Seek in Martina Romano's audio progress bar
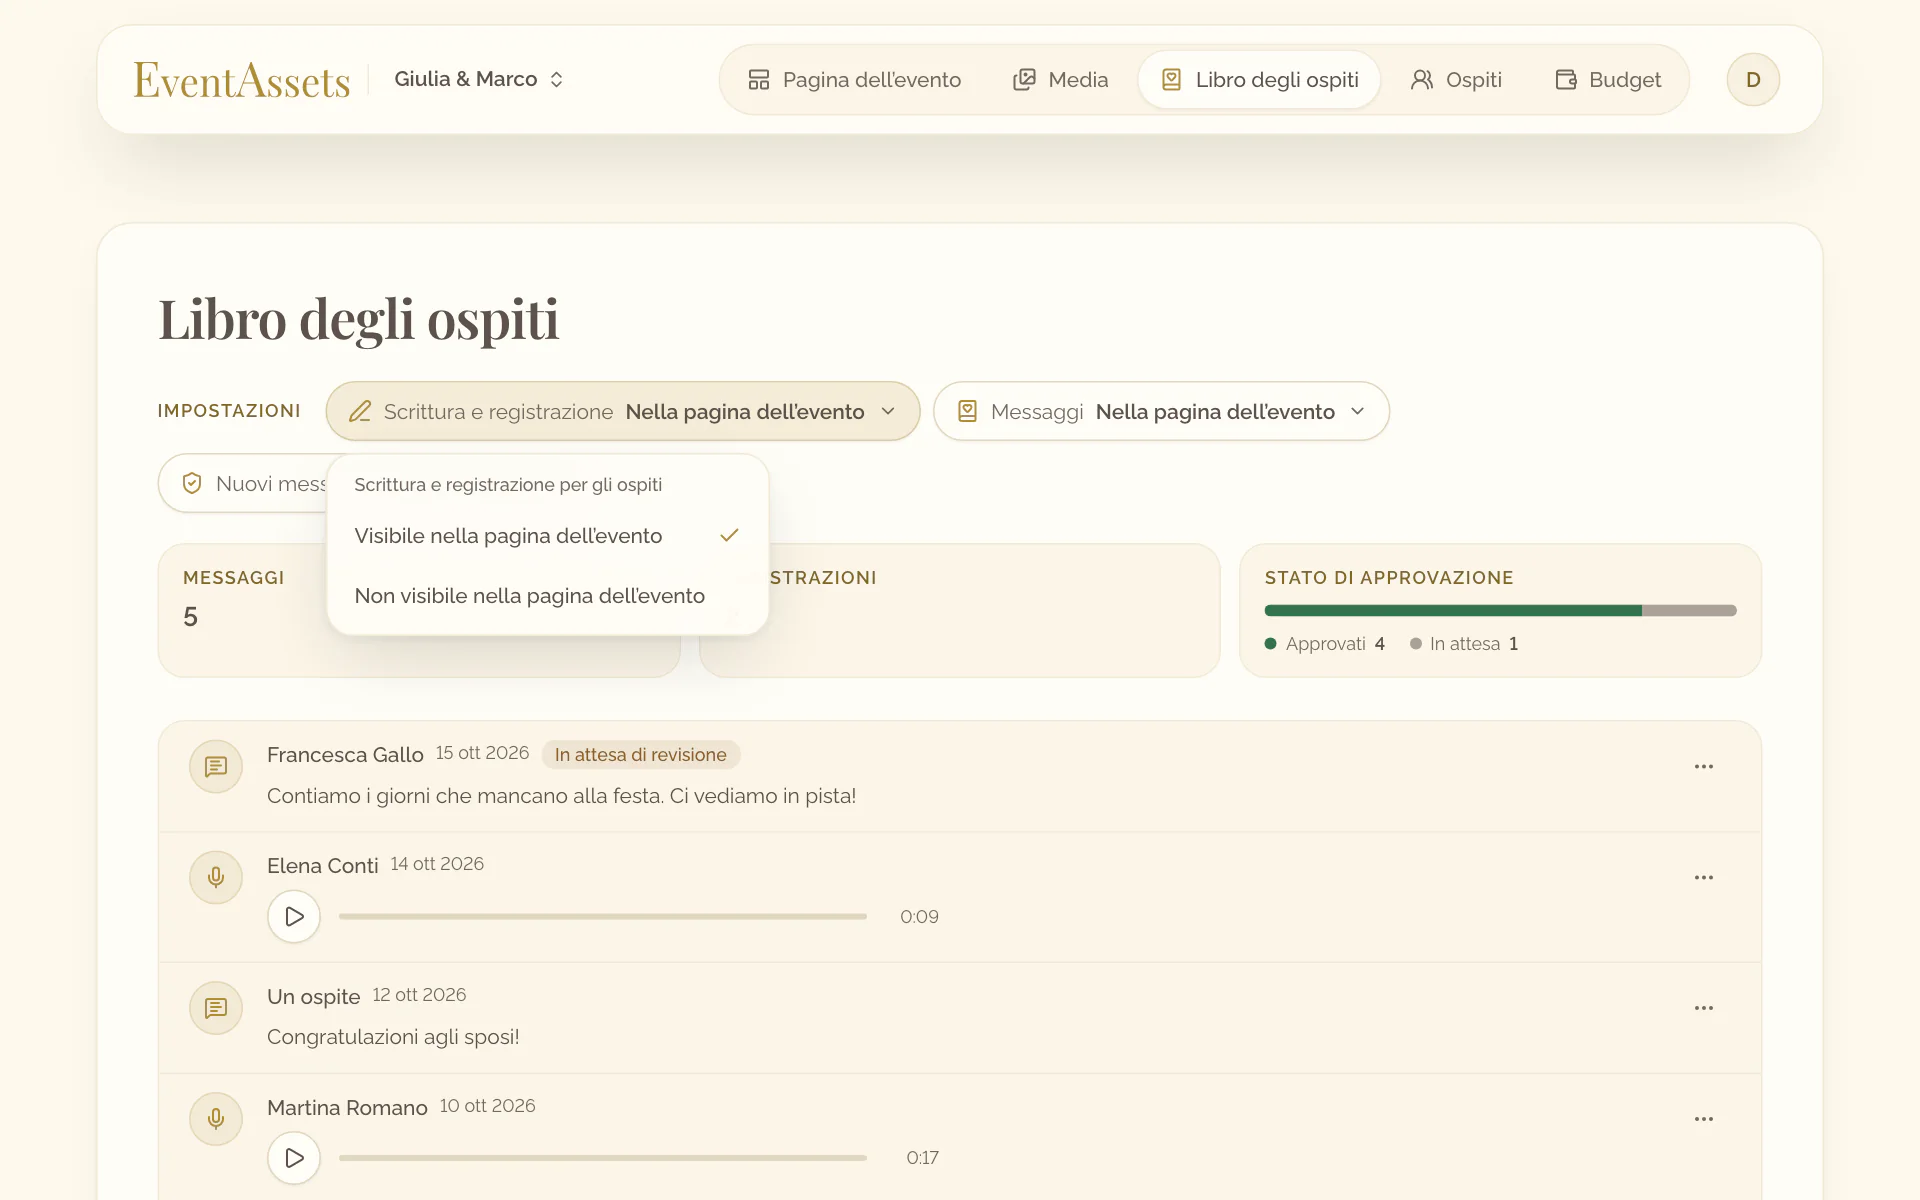 (603, 1158)
